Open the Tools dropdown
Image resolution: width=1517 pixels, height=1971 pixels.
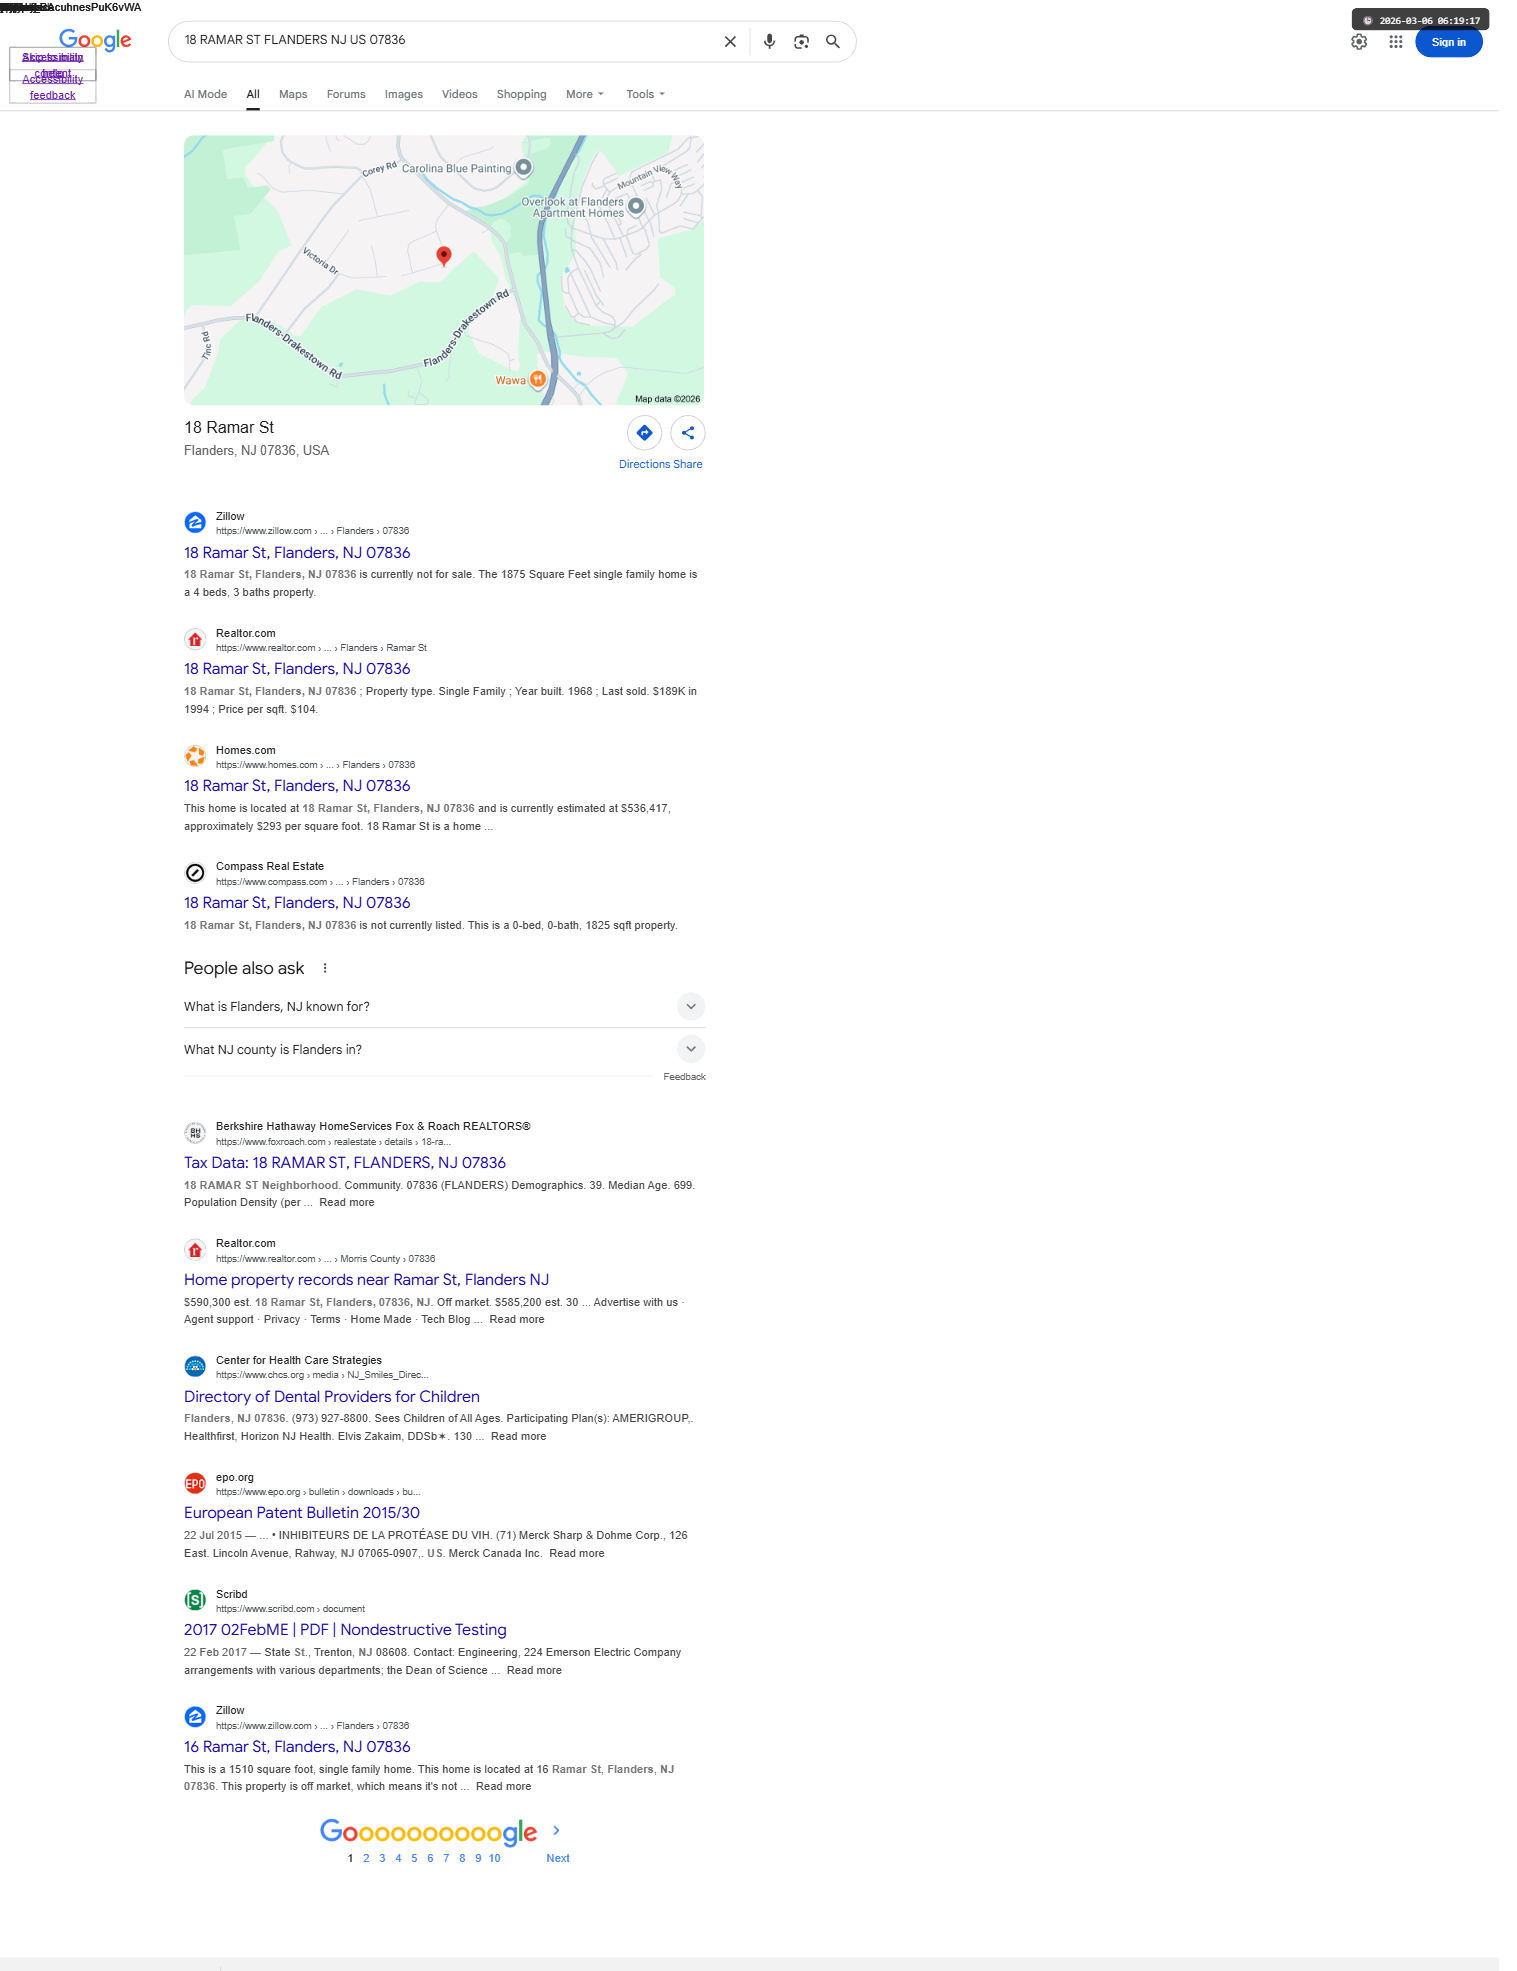pos(645,94)
